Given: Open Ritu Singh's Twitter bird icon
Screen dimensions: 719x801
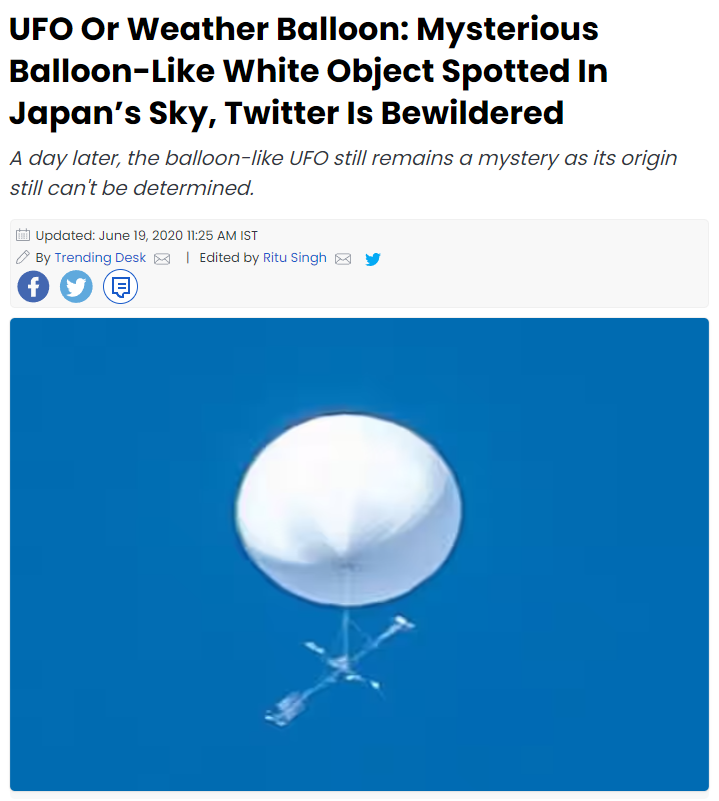Looking at the screenshot, I should coord(373,259).
